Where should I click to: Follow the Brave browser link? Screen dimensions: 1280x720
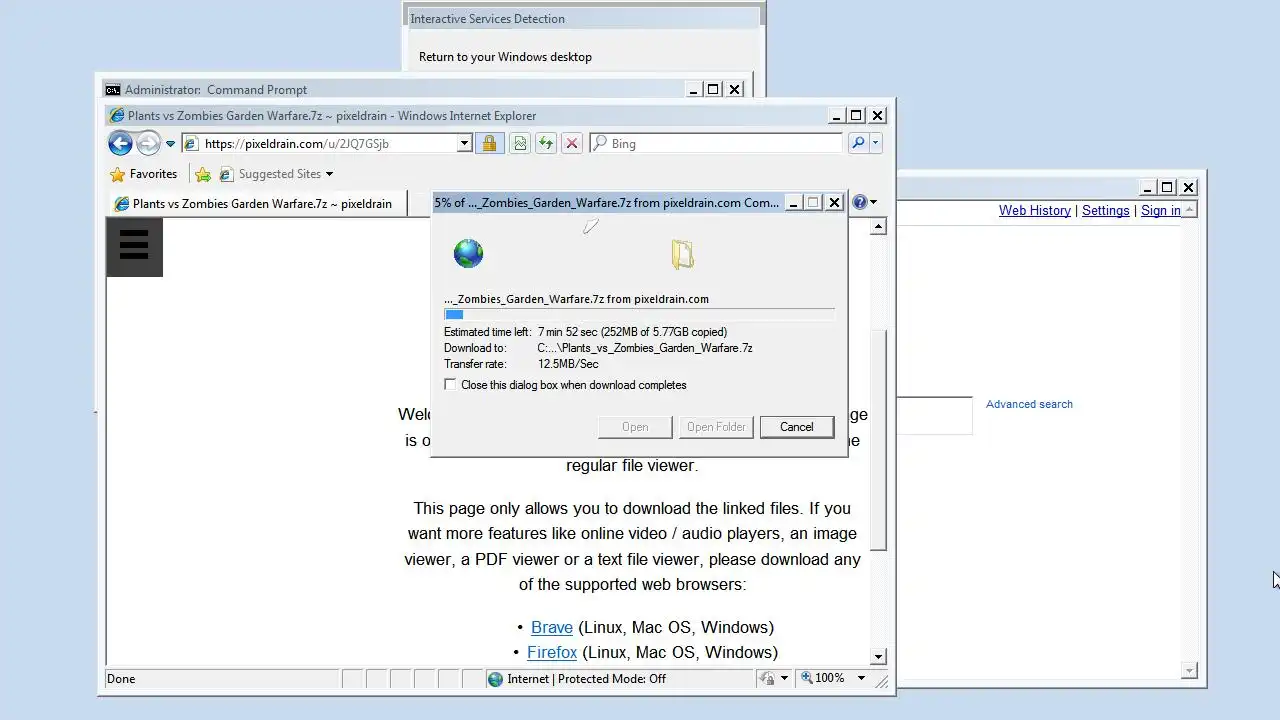pyautogui.click(x=552, y=627)
